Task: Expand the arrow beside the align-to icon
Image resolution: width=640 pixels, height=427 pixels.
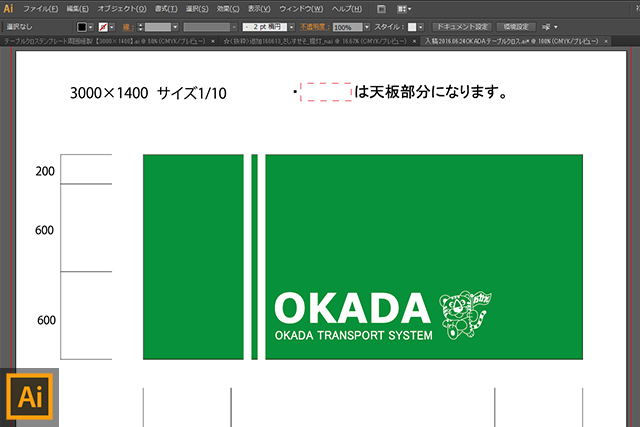Action: click(556, 27)
